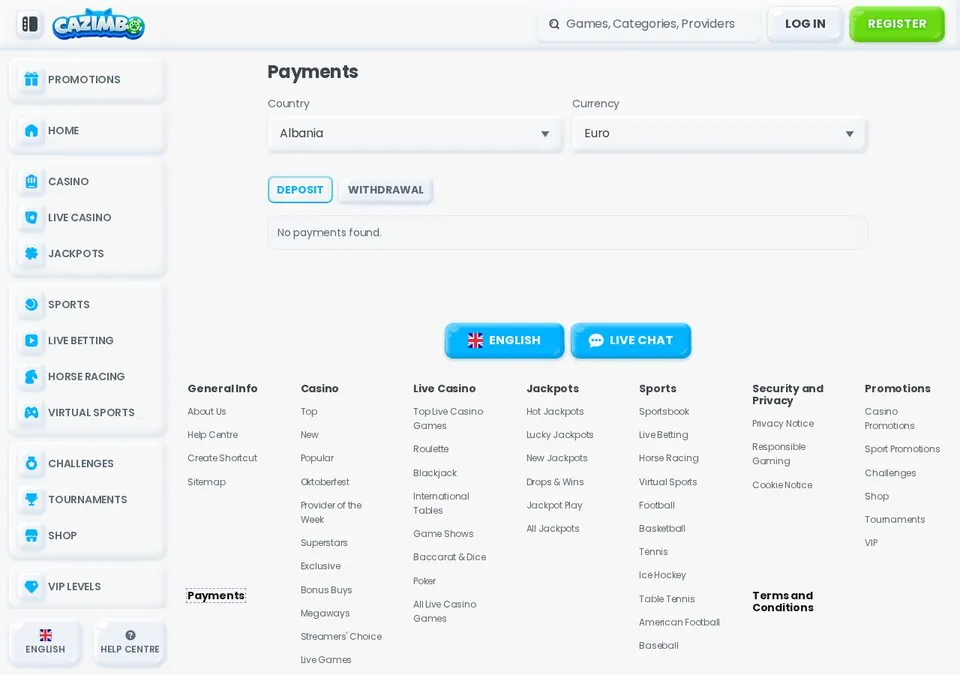
Task: Click the Casino slot icon
Action: pos(31,181)
